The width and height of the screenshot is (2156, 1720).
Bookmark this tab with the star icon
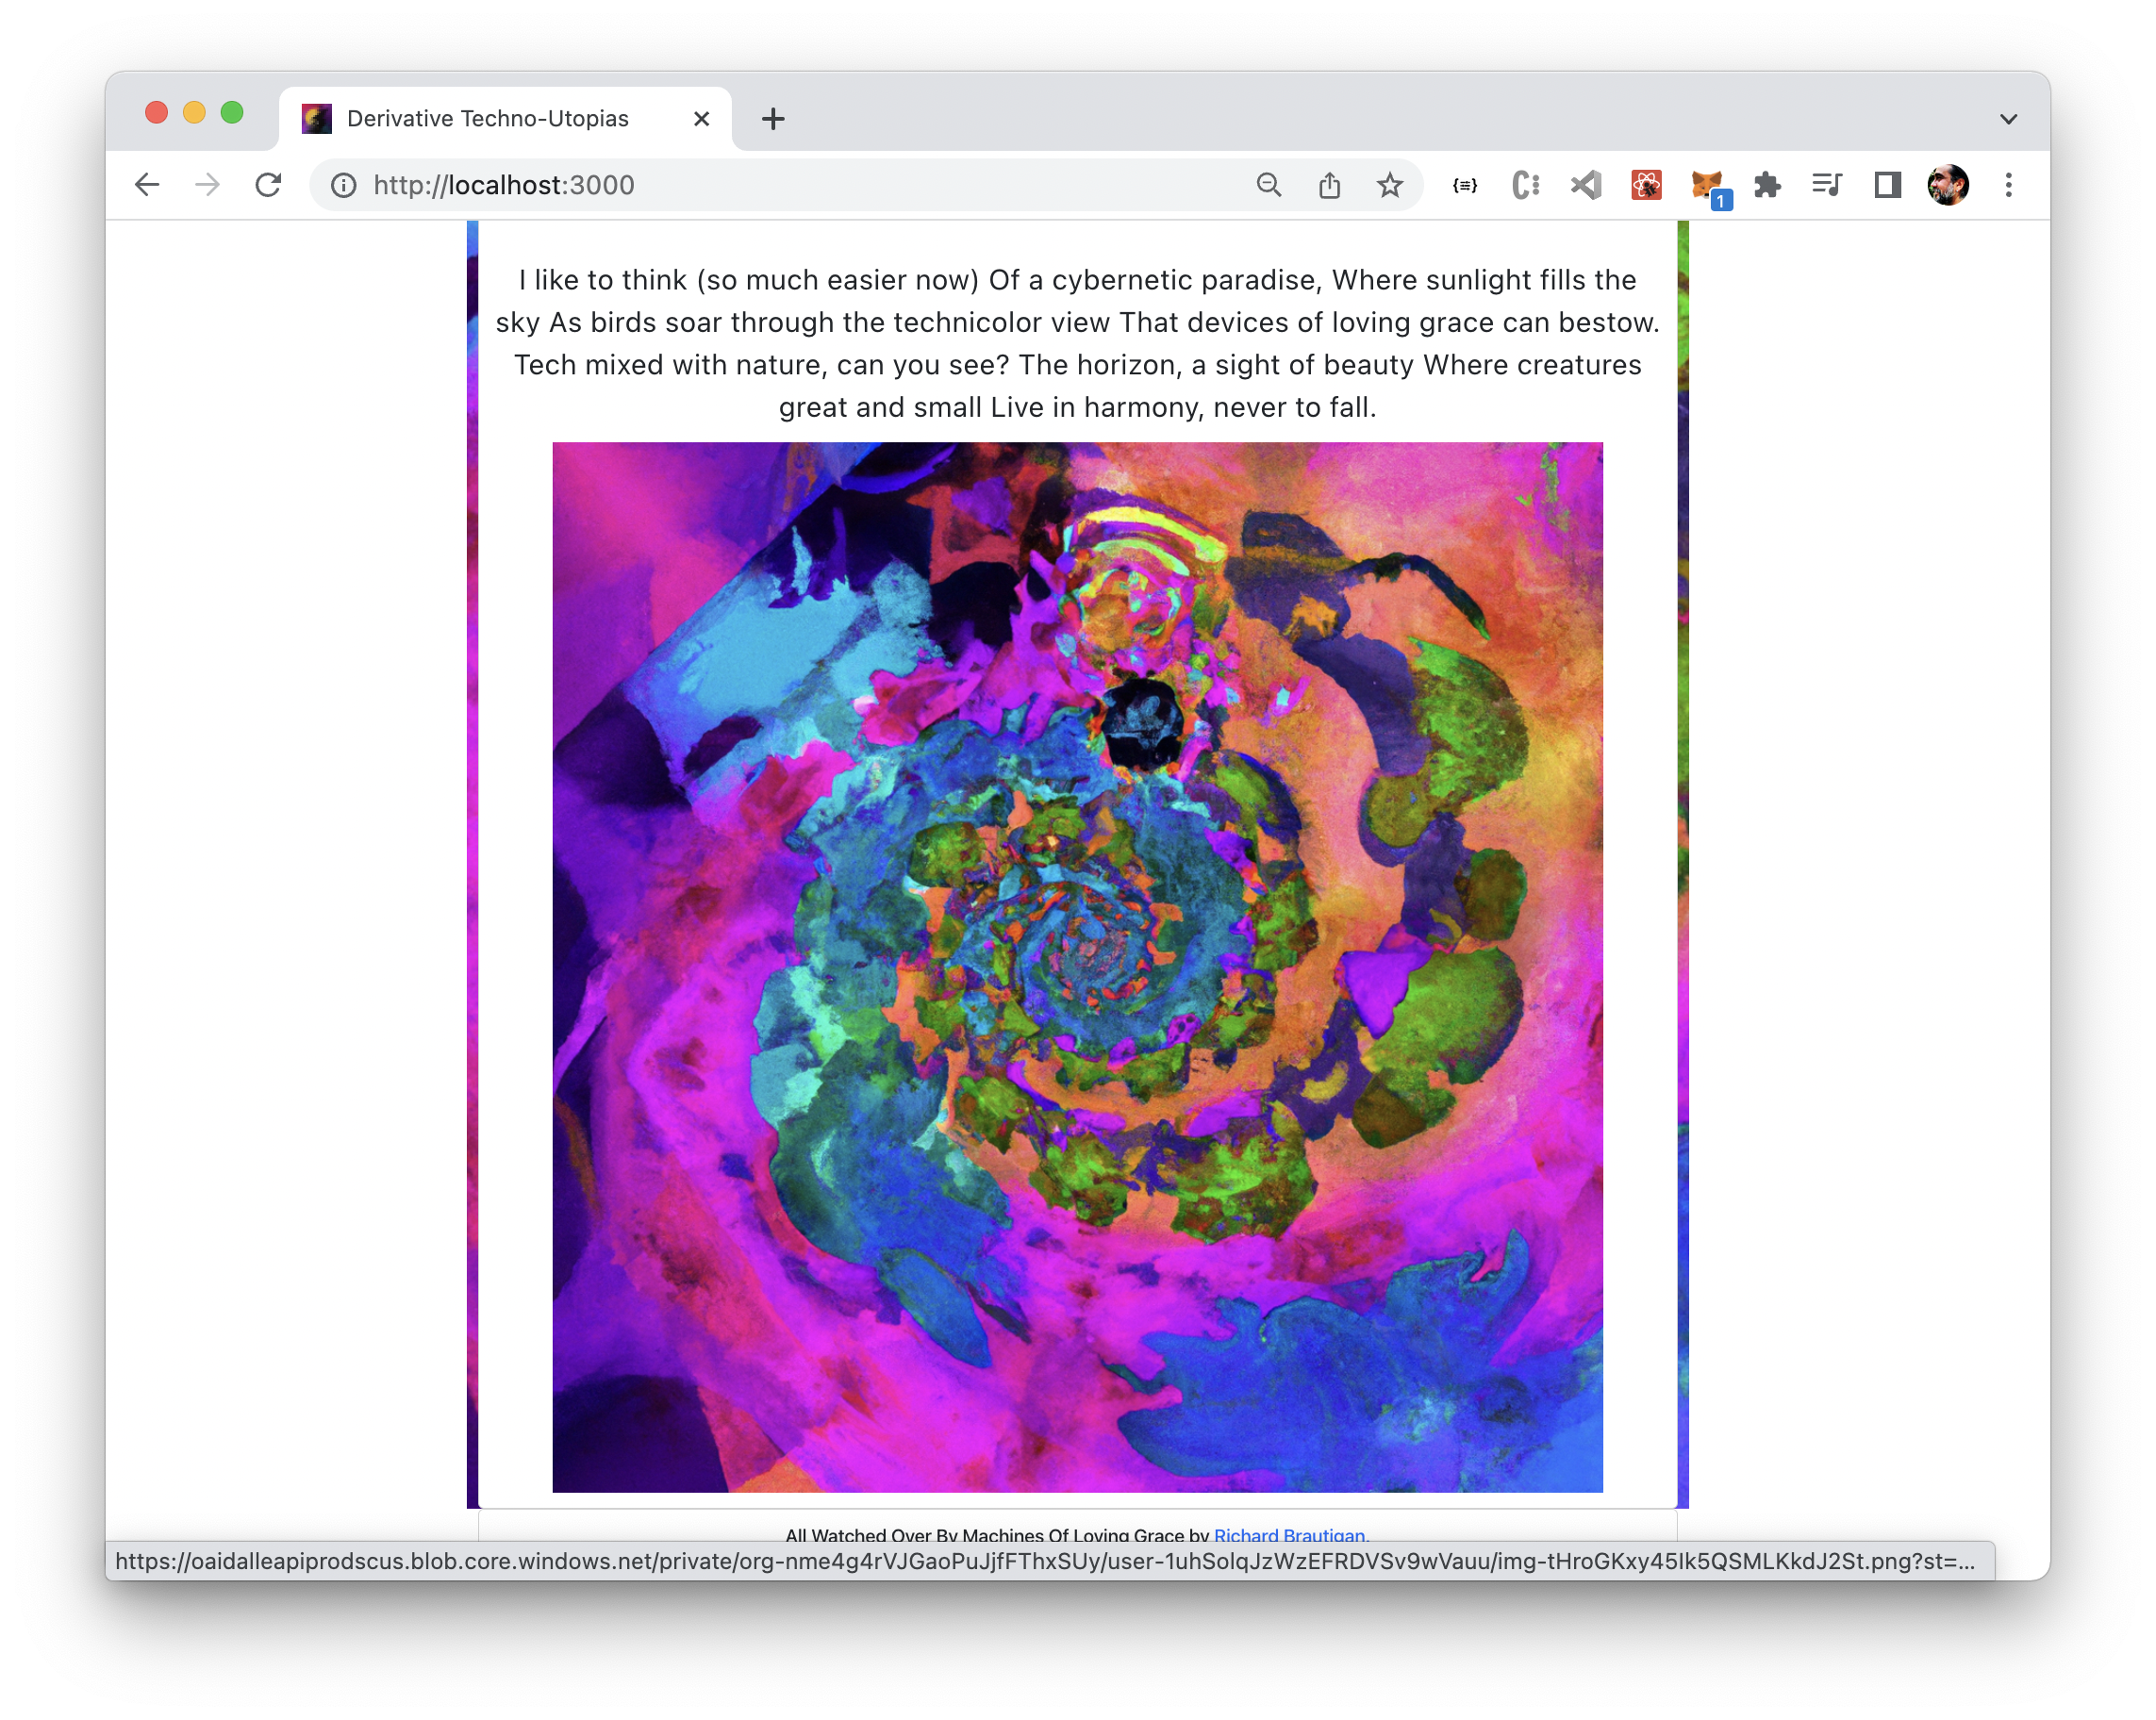click(x=1389, y=185)
